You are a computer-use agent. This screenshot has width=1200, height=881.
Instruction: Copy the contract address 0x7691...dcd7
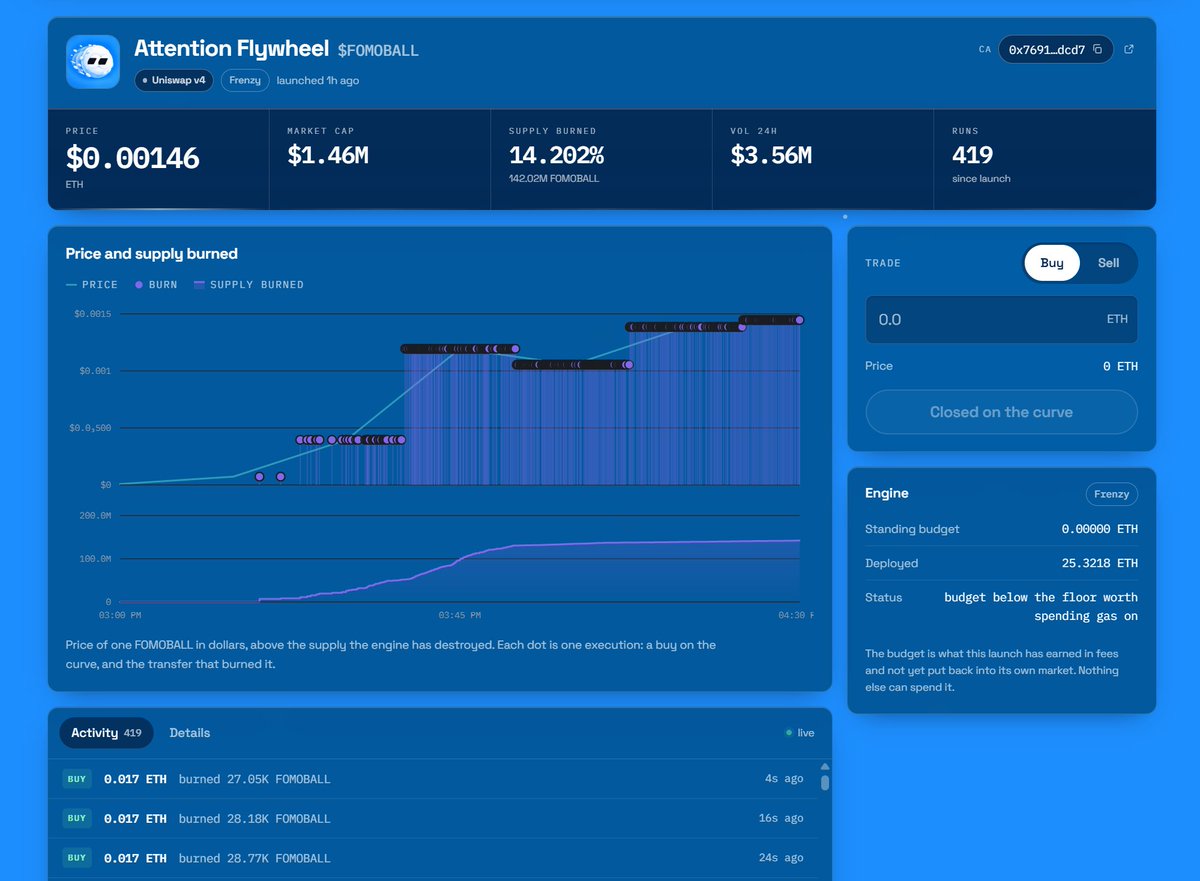(x=1097, y=50)
